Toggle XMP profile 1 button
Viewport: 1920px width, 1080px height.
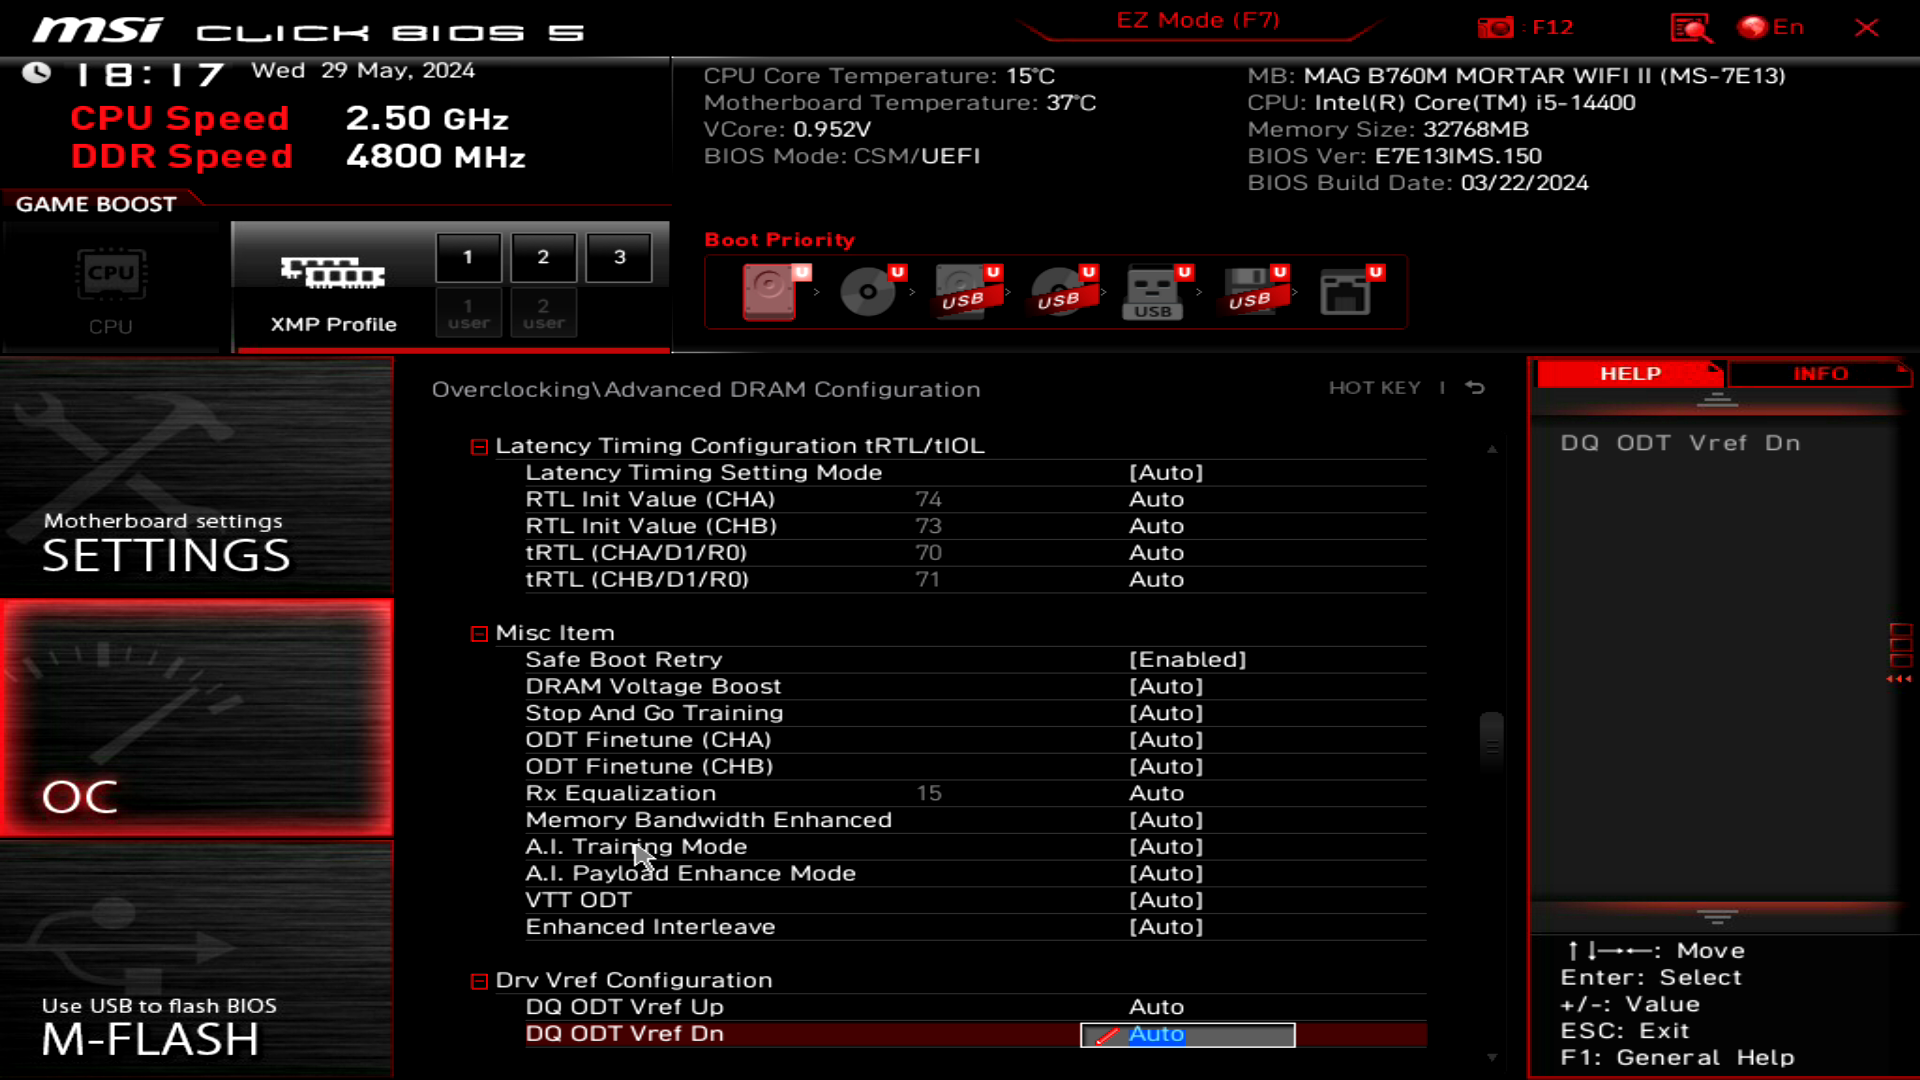pos(468,257)
